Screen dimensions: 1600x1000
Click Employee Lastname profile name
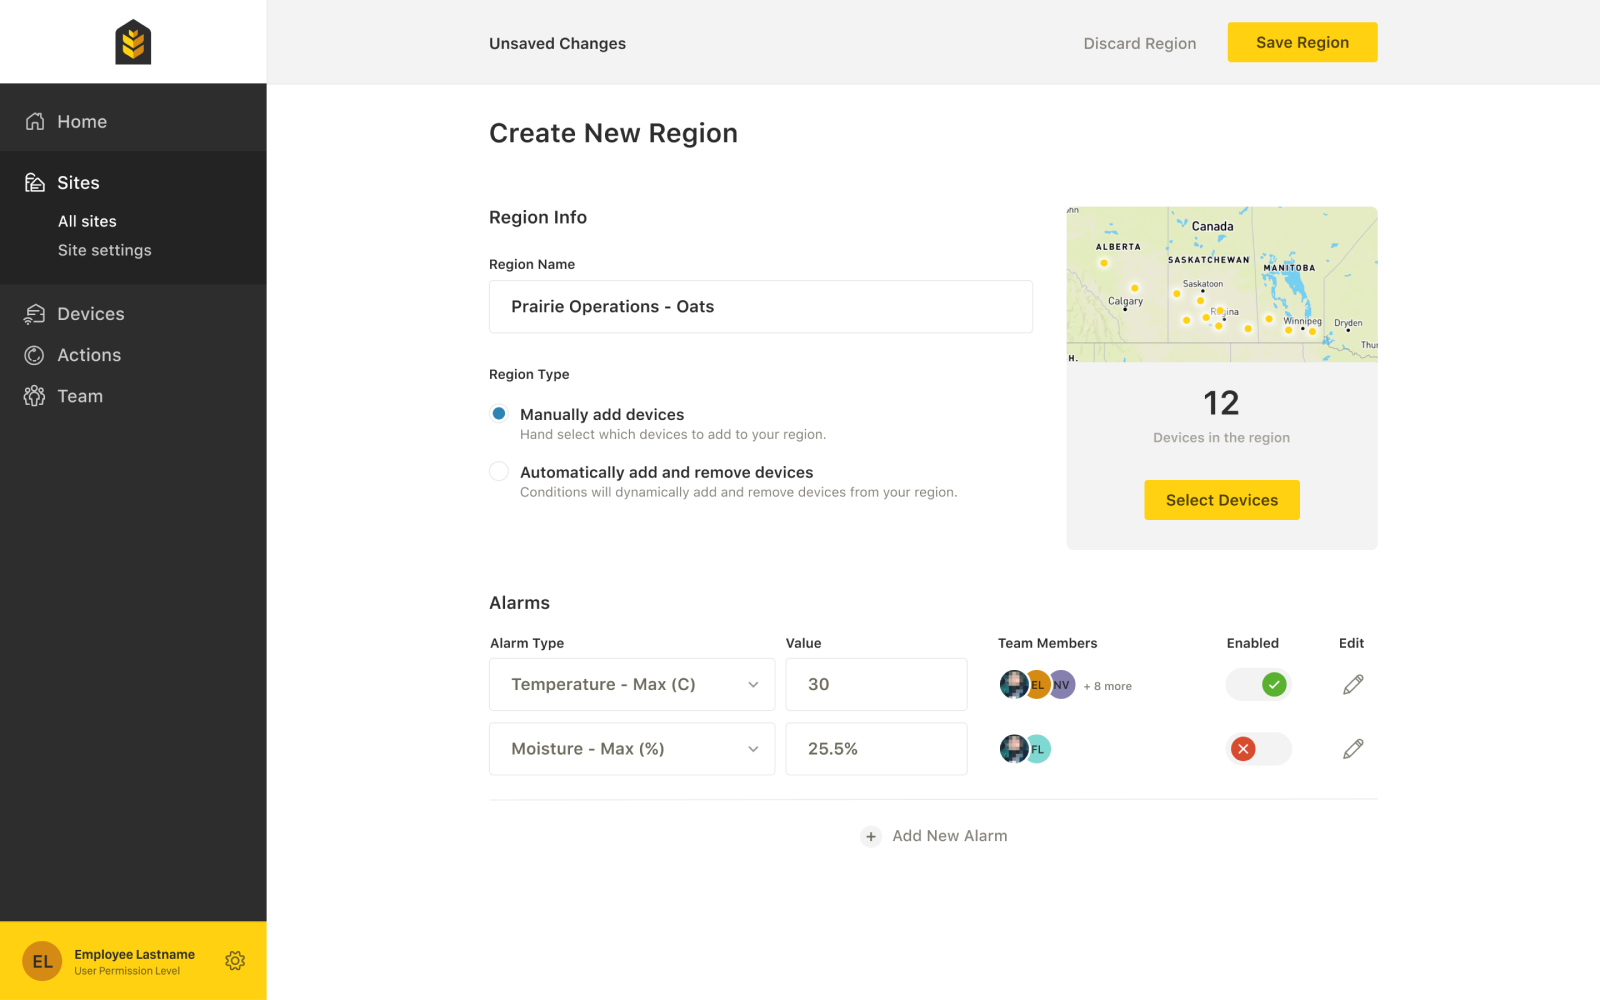point(135,954)
